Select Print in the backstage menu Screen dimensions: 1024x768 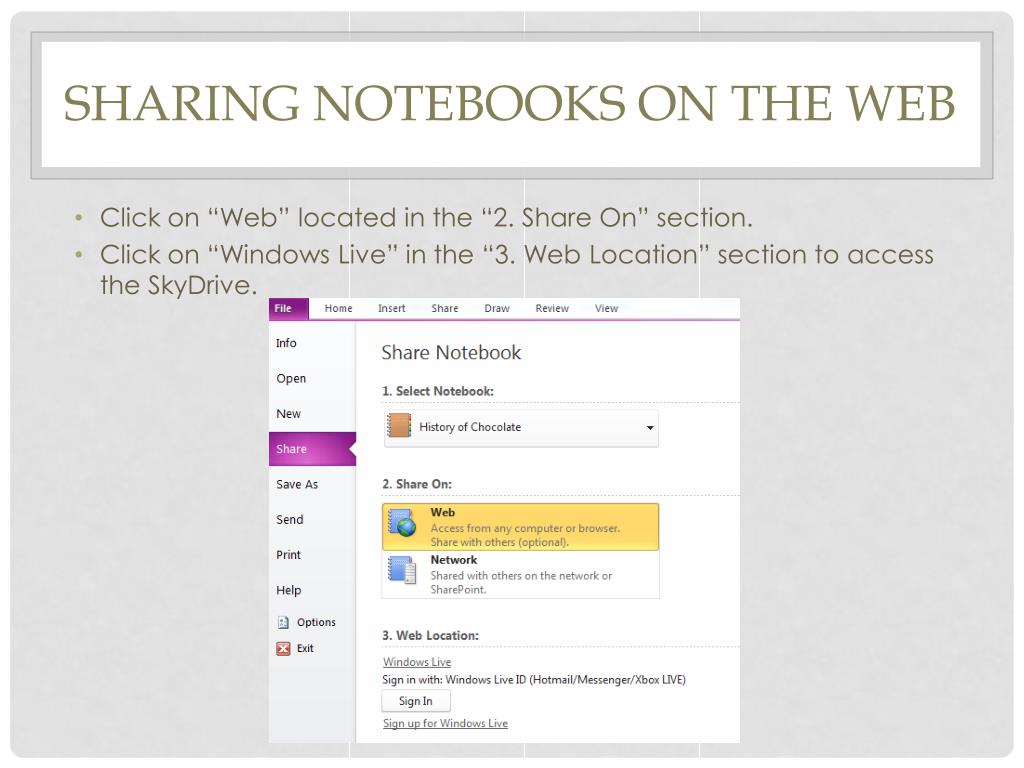[312, 554]
